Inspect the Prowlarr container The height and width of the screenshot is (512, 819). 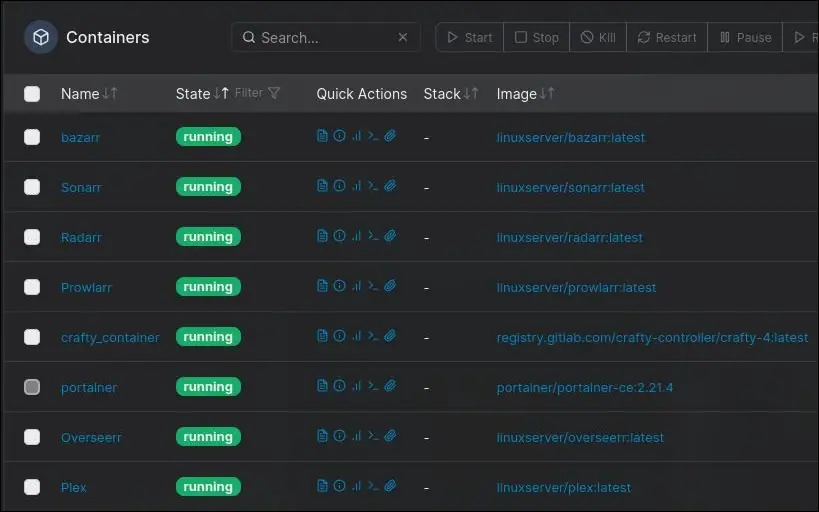tap(340, 286)
